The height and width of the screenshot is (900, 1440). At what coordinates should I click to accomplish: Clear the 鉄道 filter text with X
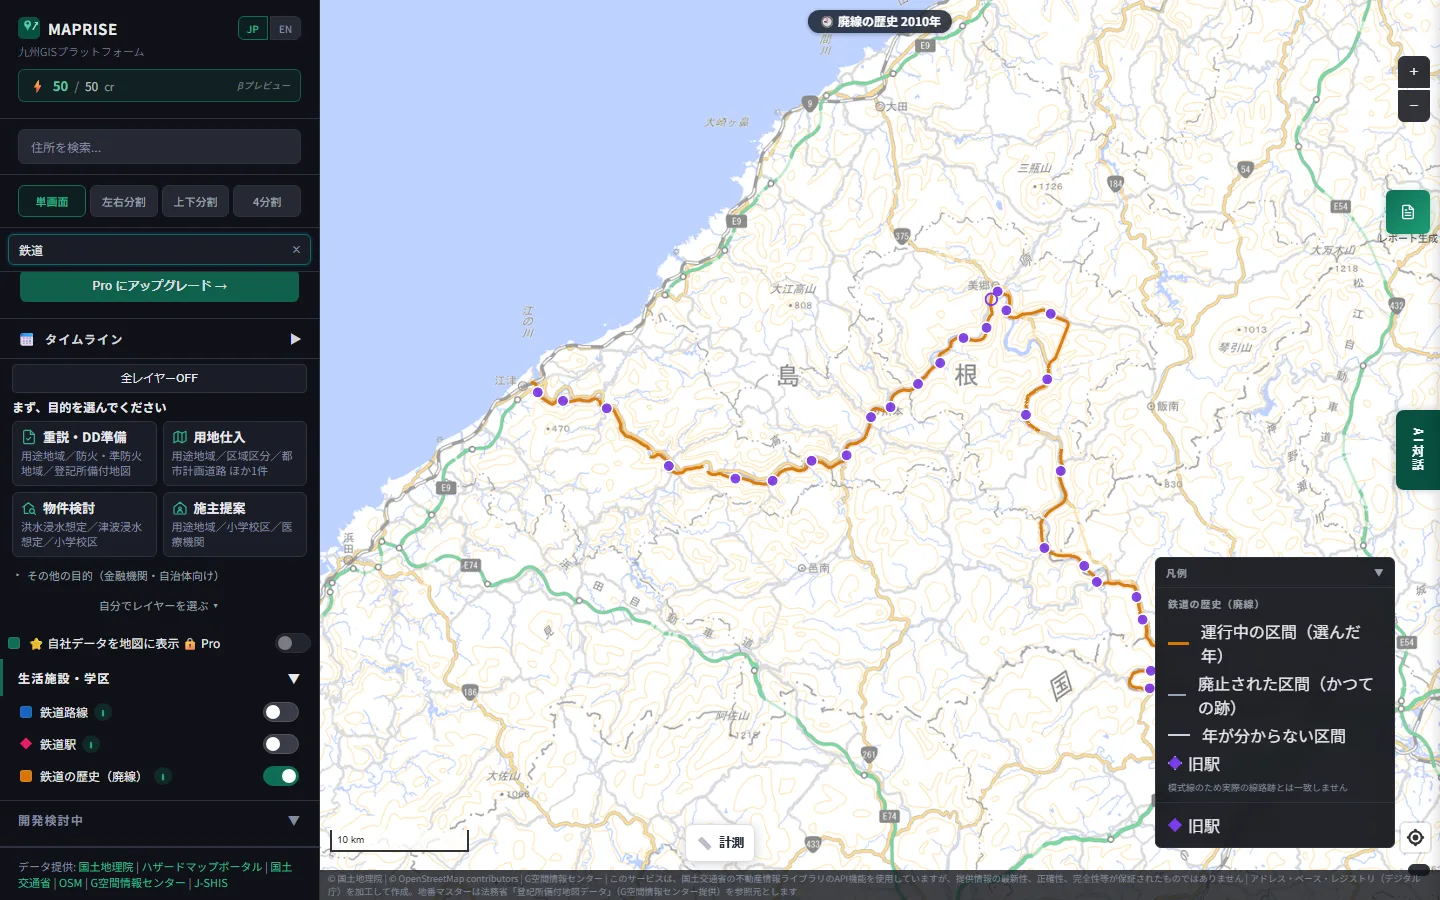coord(296,250)
